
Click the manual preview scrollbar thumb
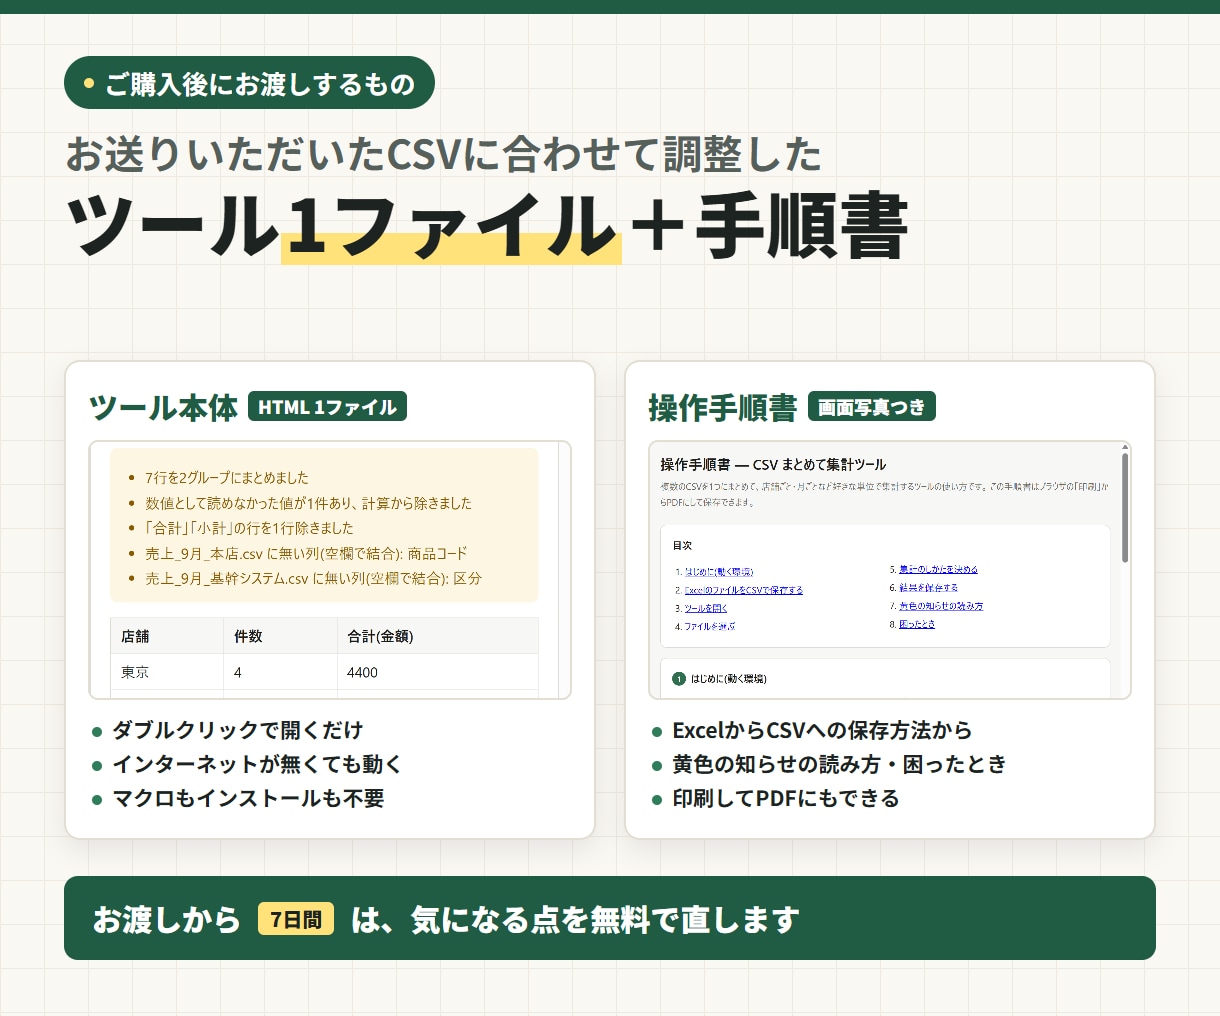coord(1125,508)
